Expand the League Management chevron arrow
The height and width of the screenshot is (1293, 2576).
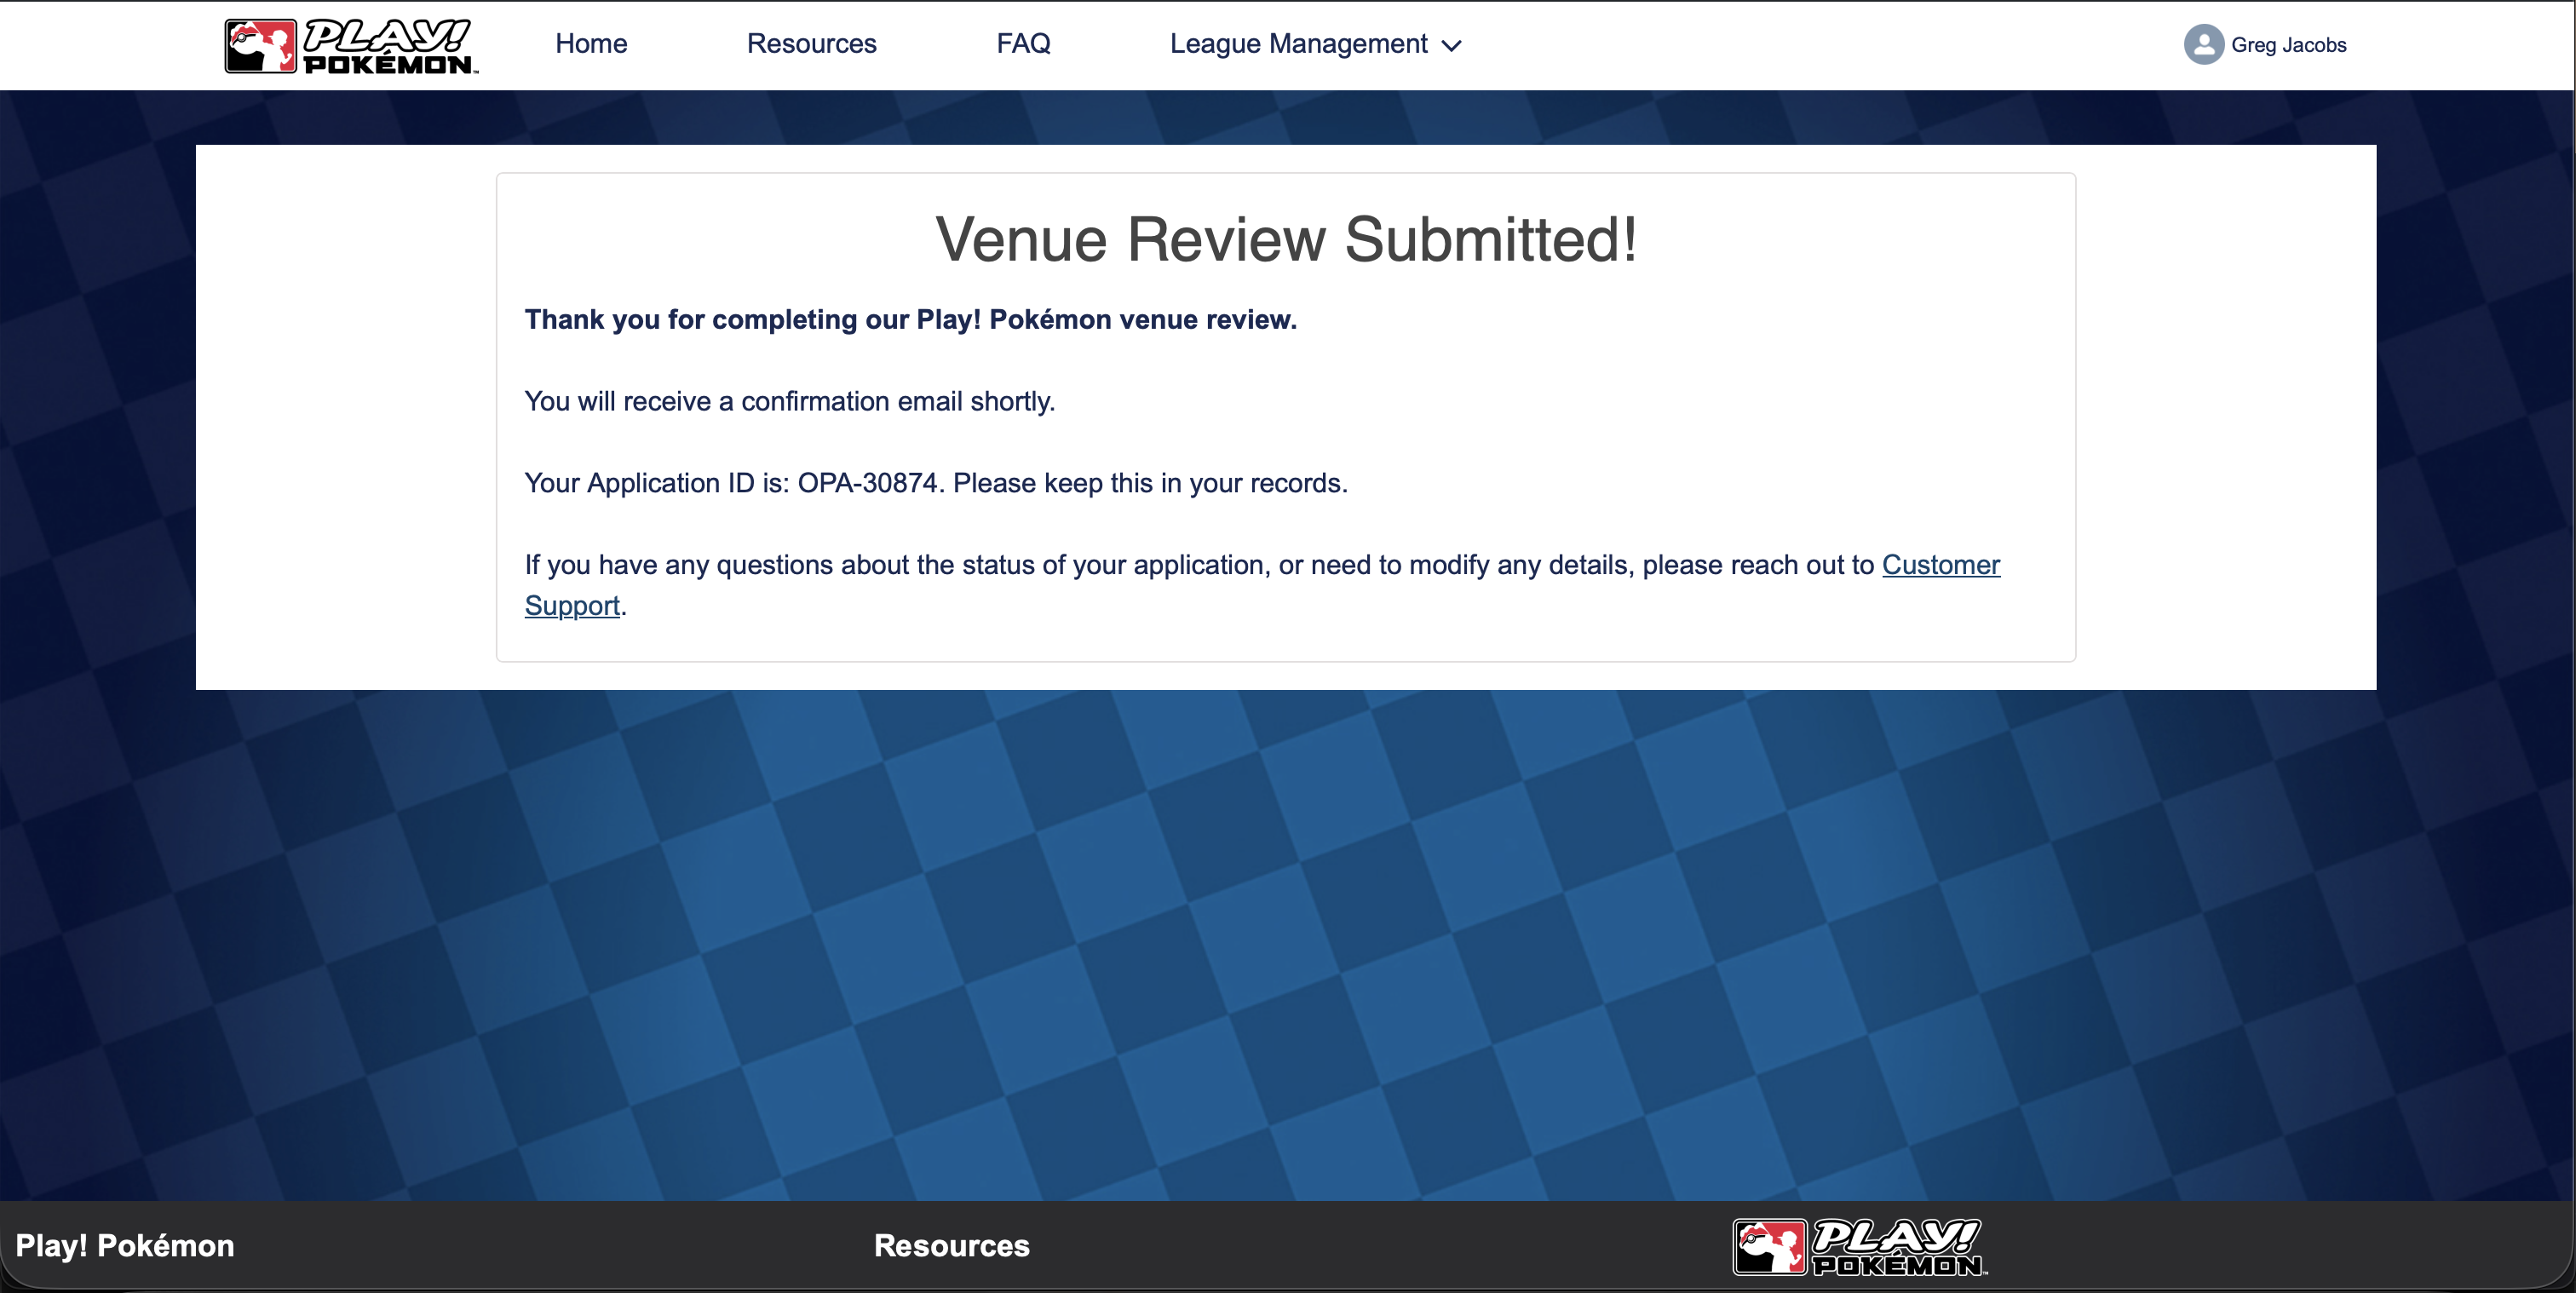pyautogui.click(x=1452, y=46)
